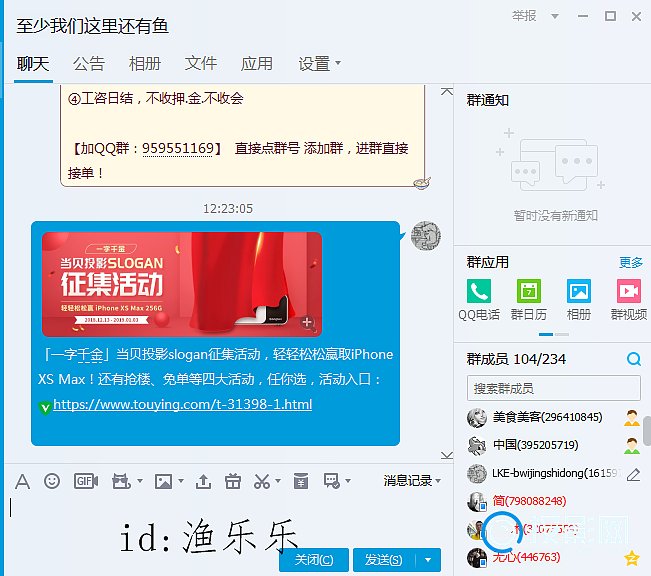Click the 发送(S) send button
Image resolution: width=651 pixels, height=576 pixels.
384,560
